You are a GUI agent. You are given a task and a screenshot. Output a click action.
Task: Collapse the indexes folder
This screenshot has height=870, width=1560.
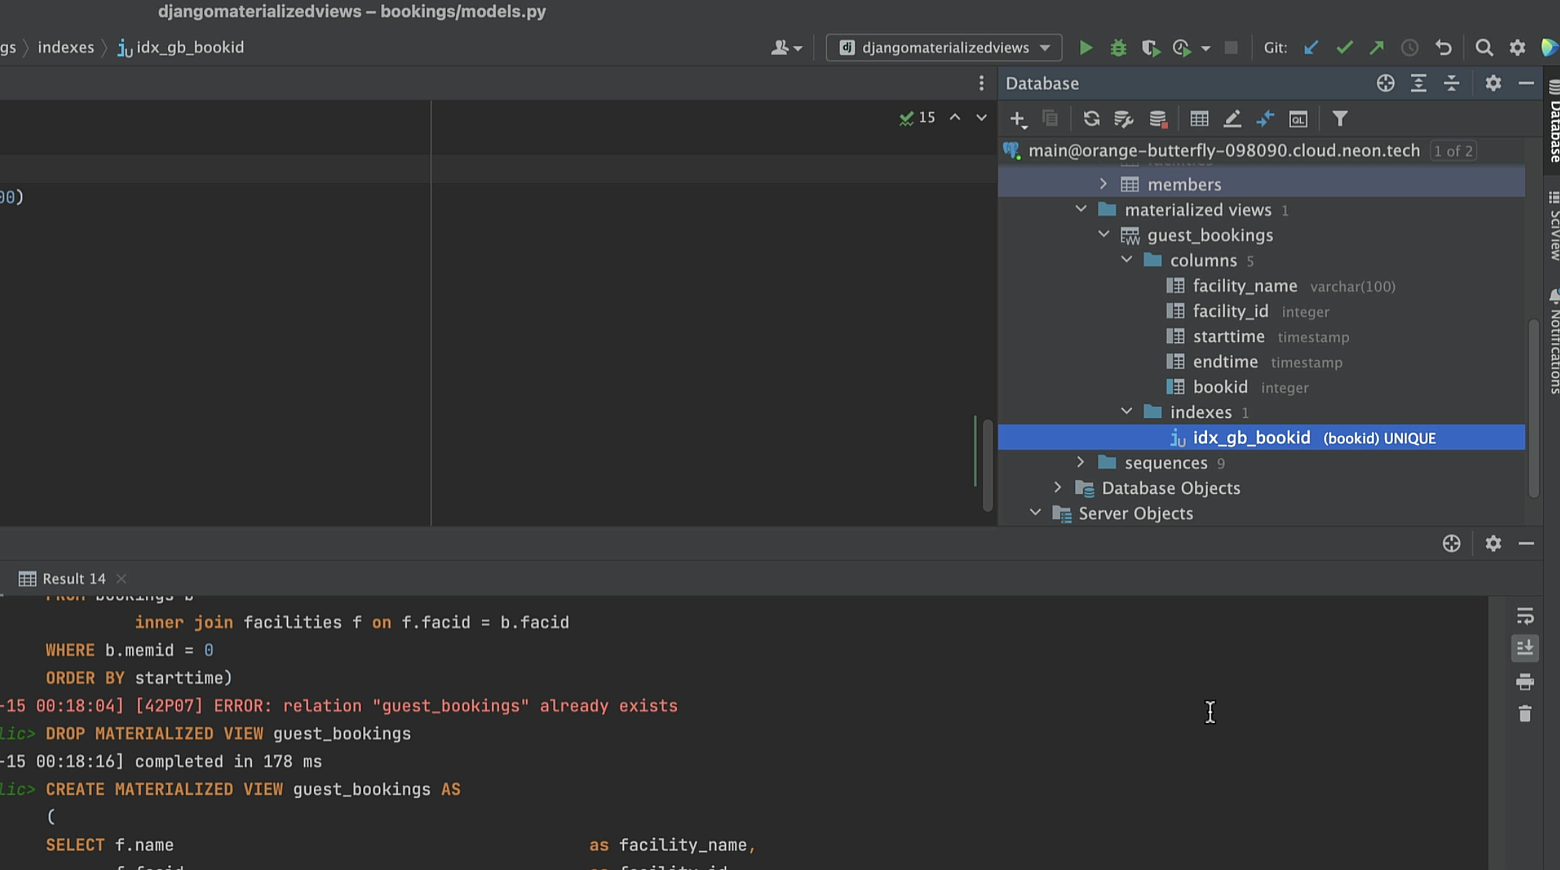(1127, 412)
